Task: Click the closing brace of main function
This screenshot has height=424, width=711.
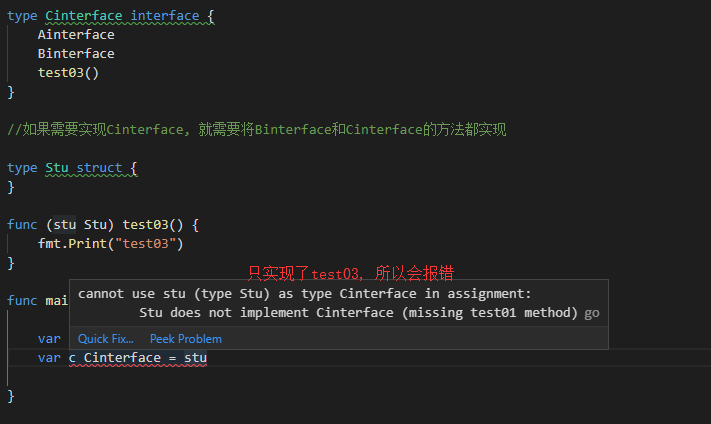Action: (11, 396)
